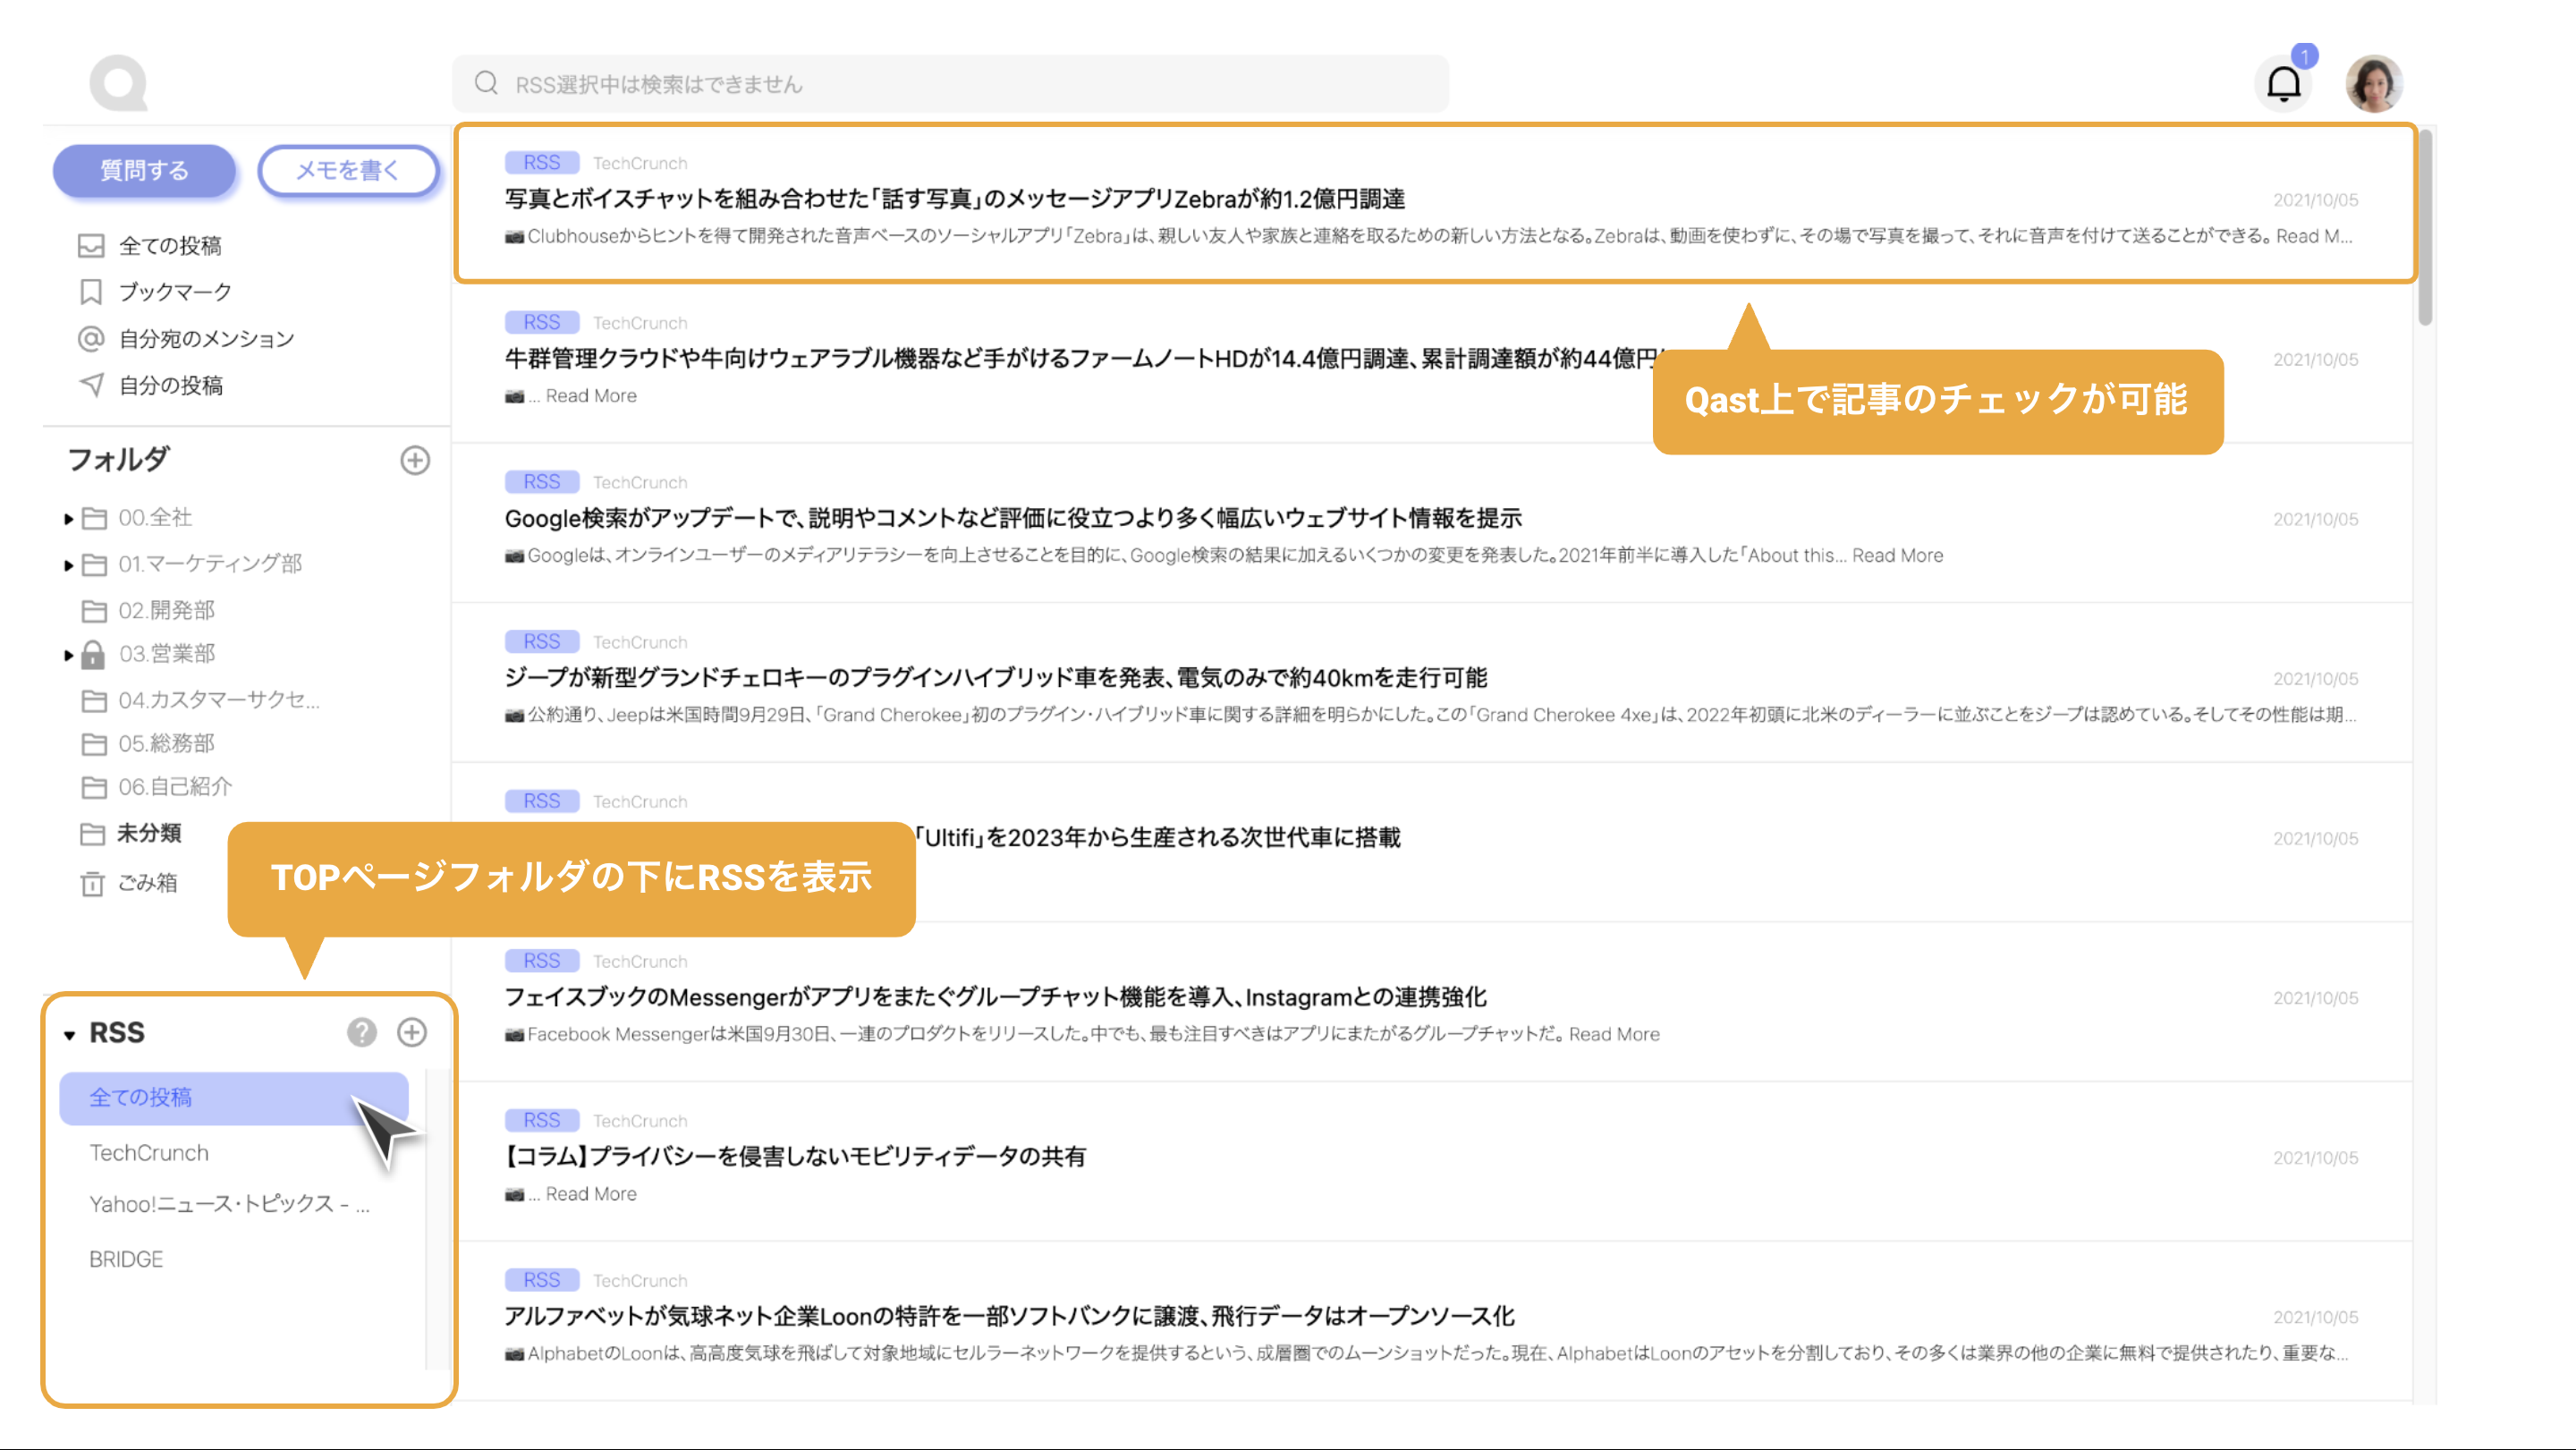Open the RSS help question icon

[362, 1032]
